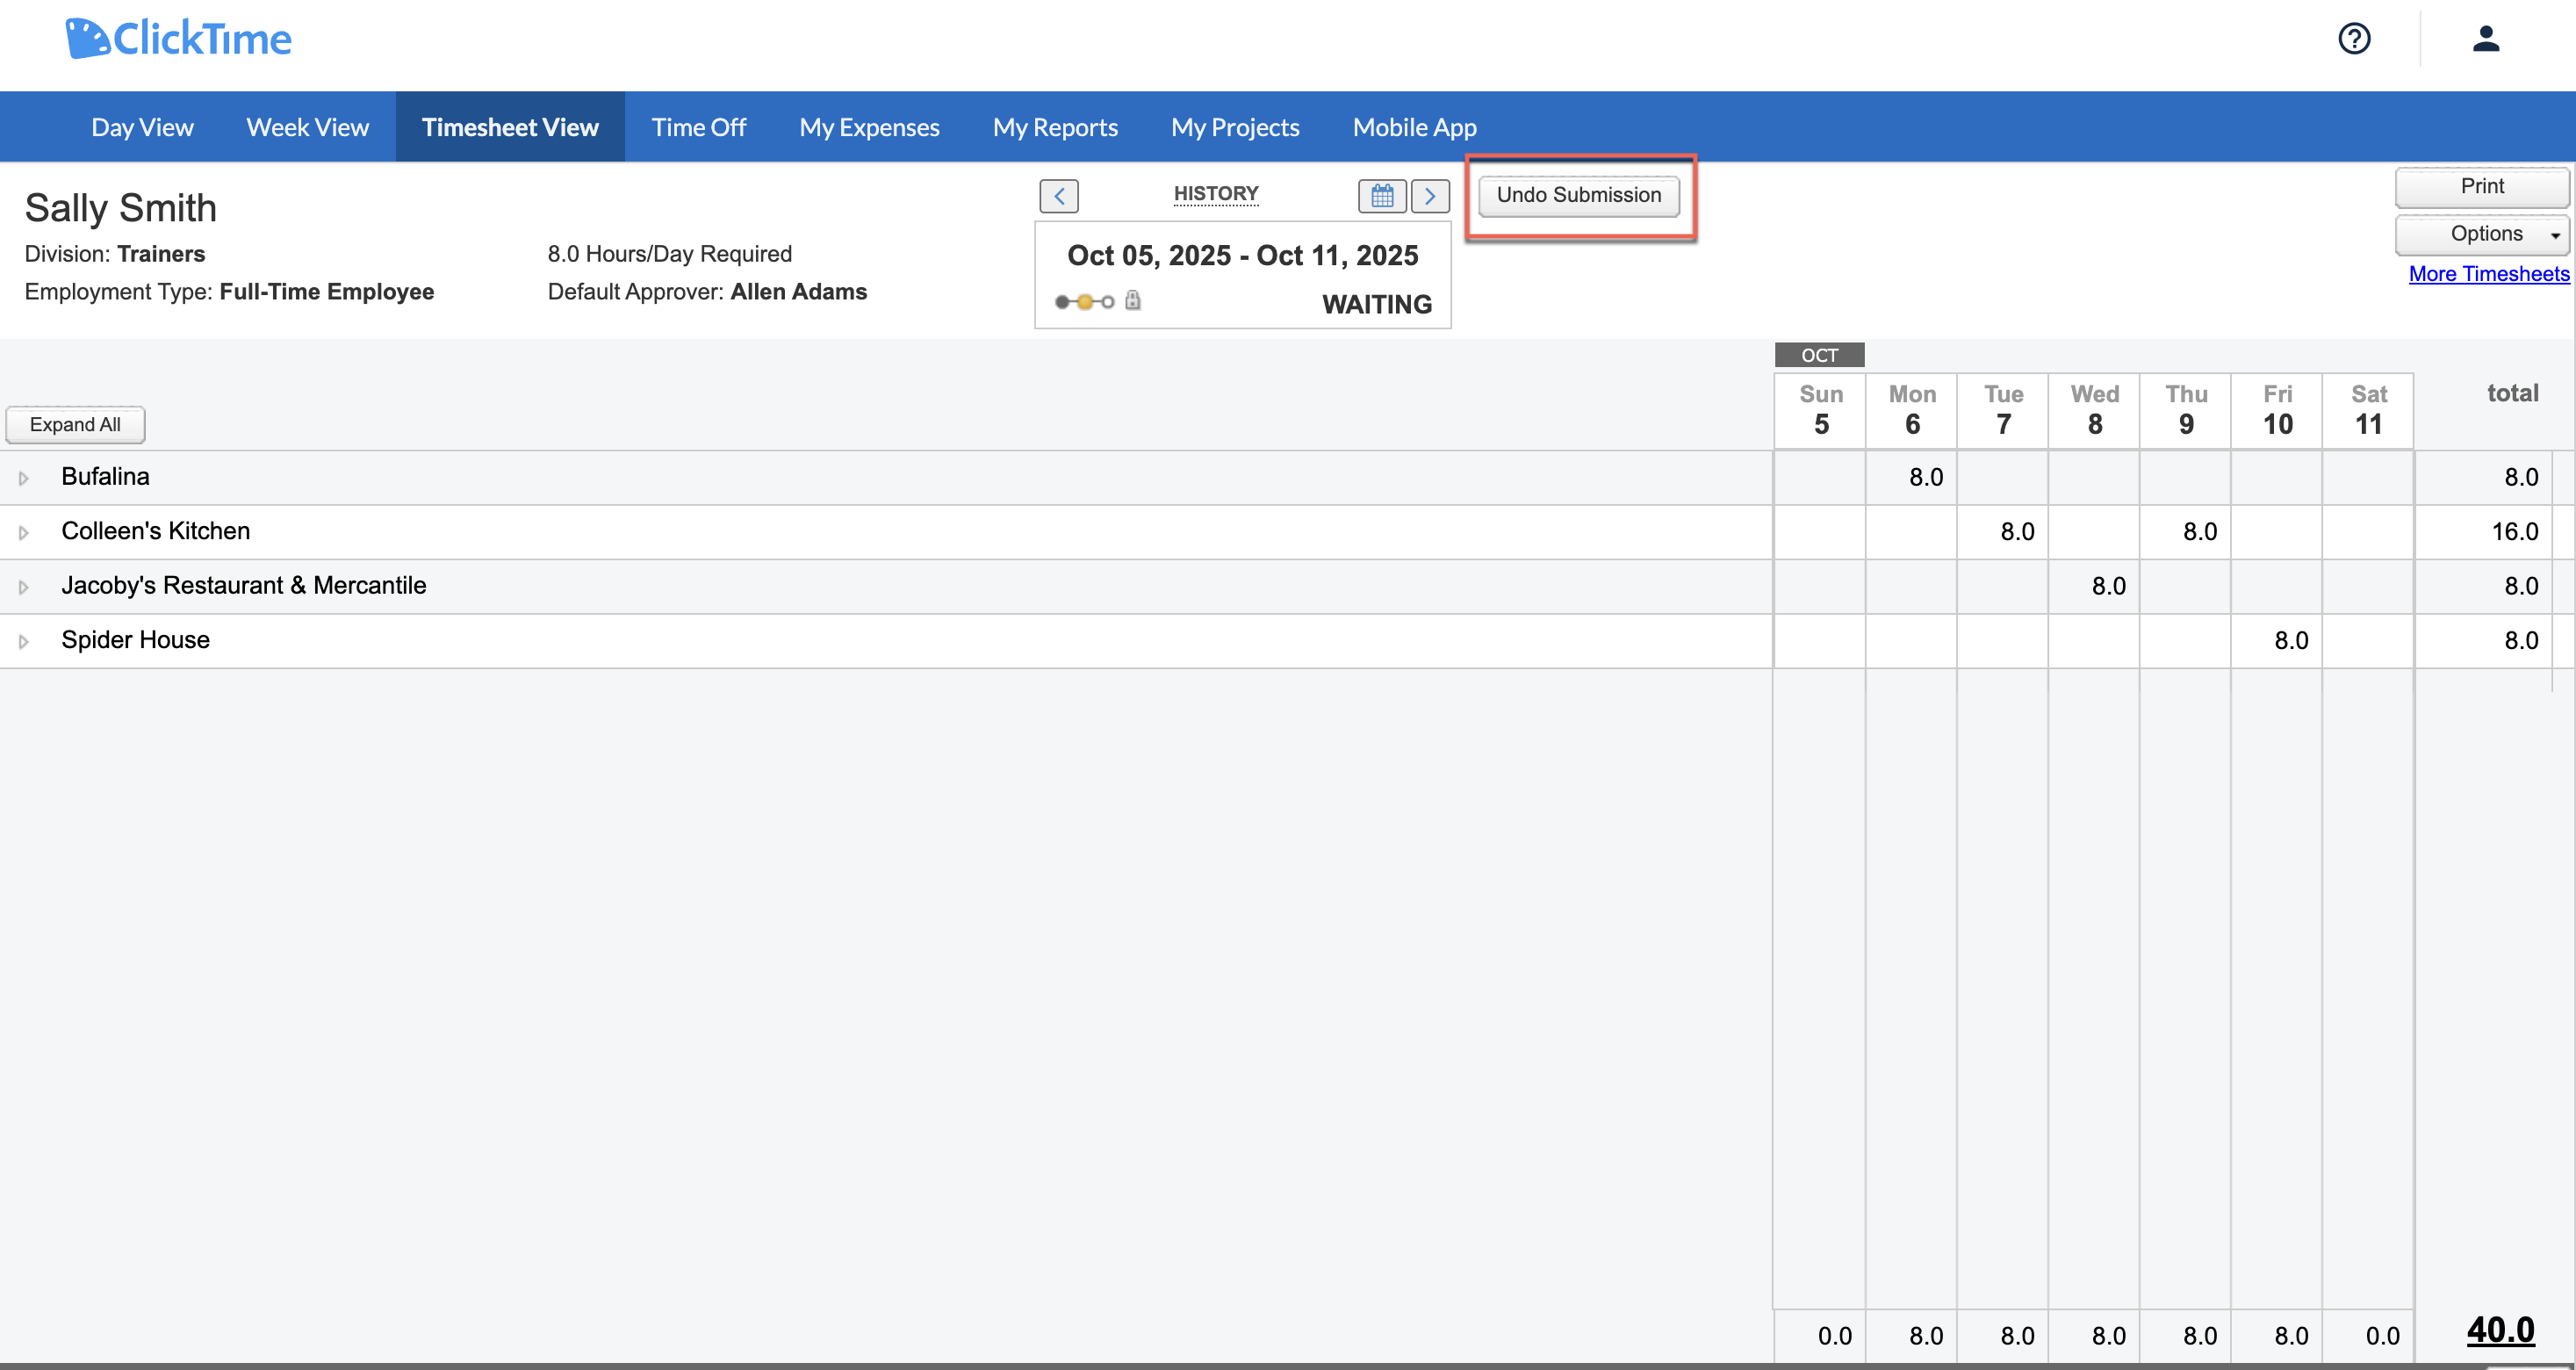The image size is (2576, 1370).
Task: Click the Oct 05 - Oct 11 date range
Action: coord(1243,256)
